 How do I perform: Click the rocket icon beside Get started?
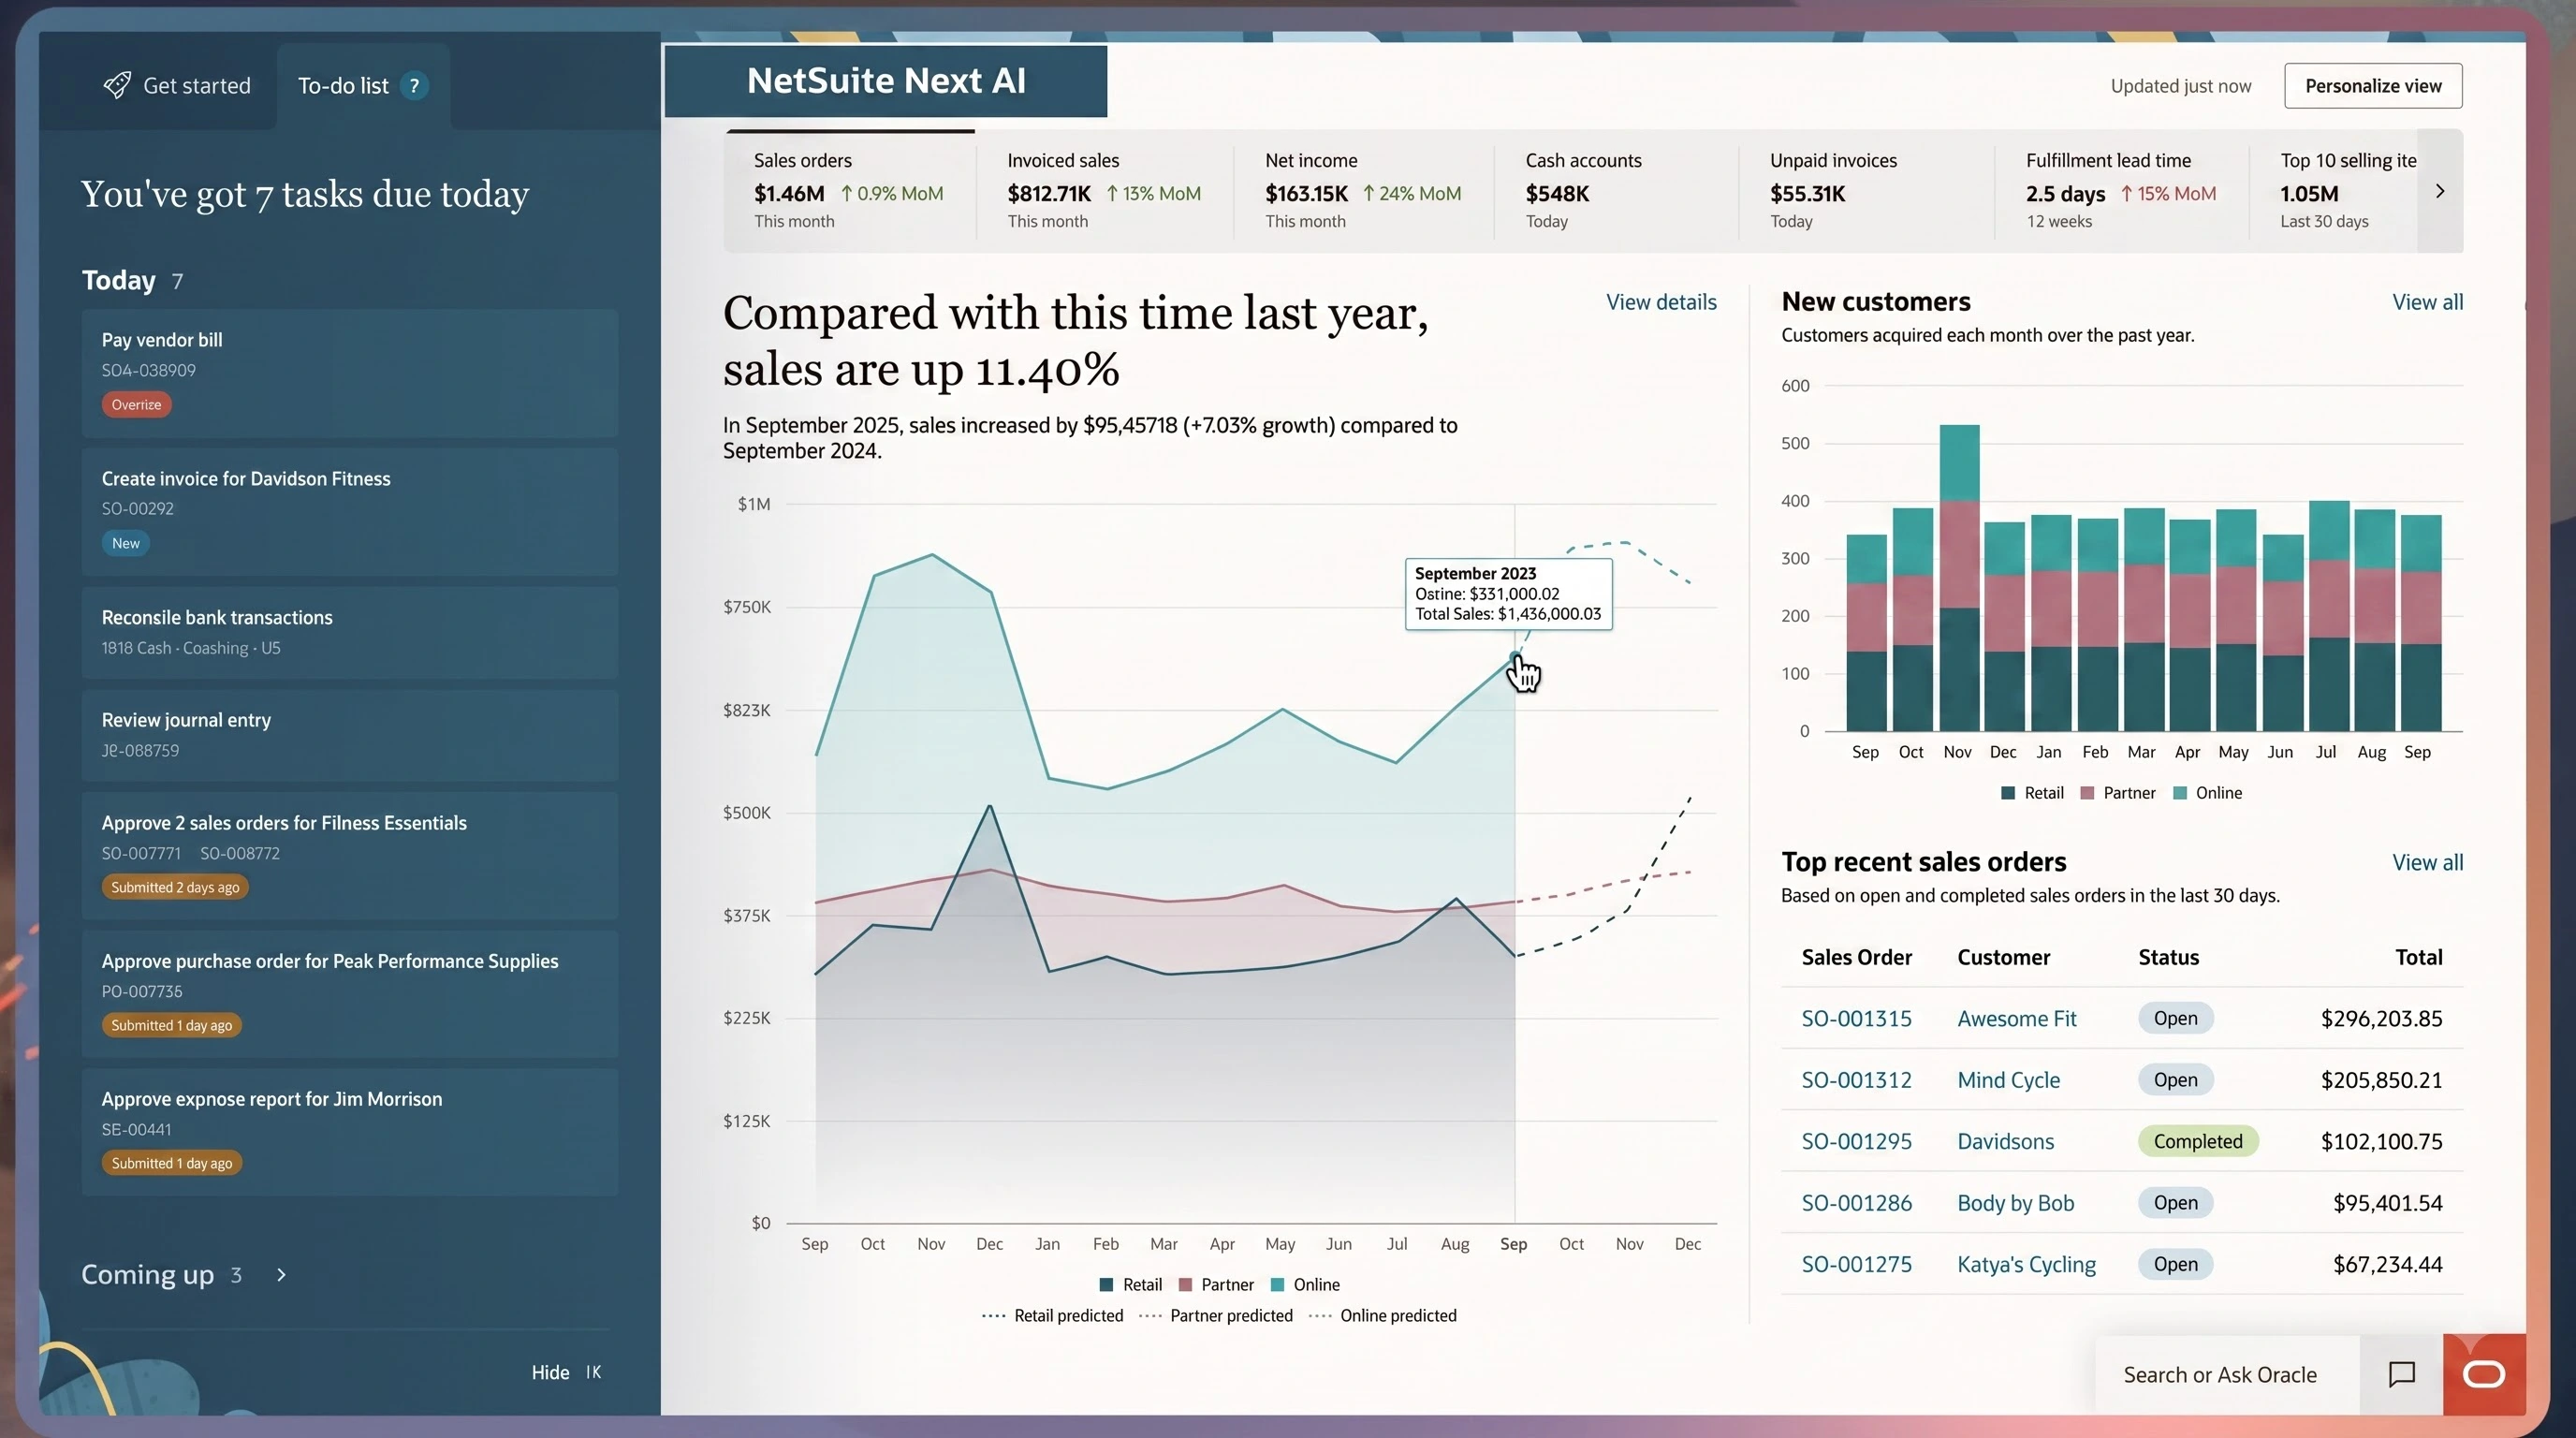point(117,85)
